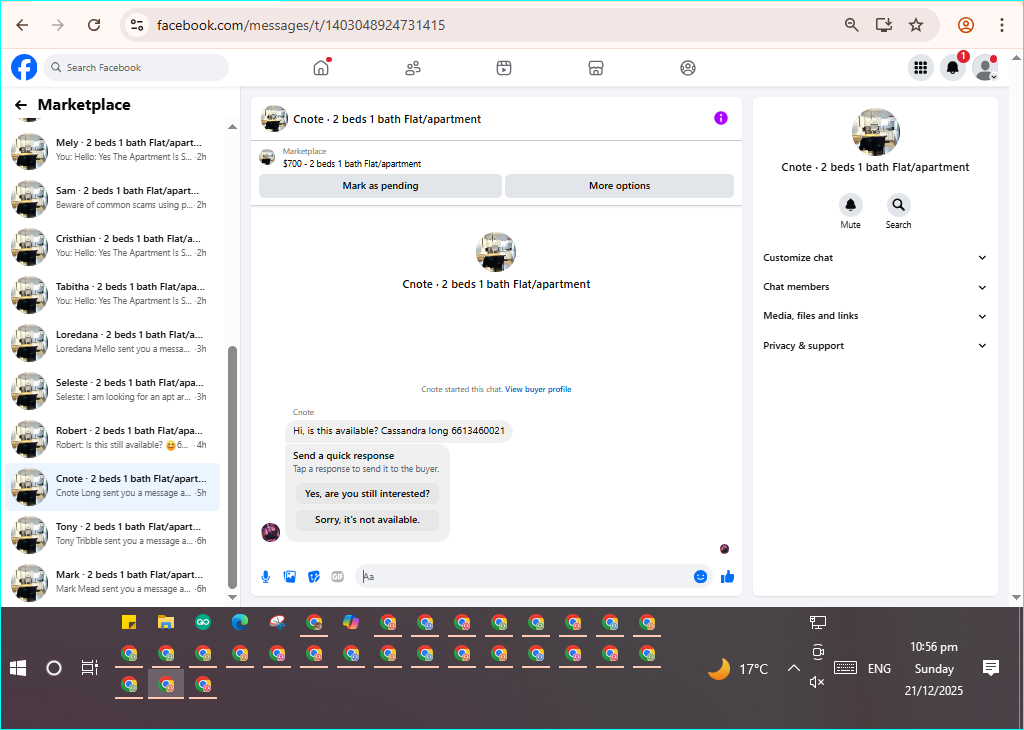This screenshot has height=730, width=1024.
Task: Select the Cnote conversation row
Action: (112, 486)
